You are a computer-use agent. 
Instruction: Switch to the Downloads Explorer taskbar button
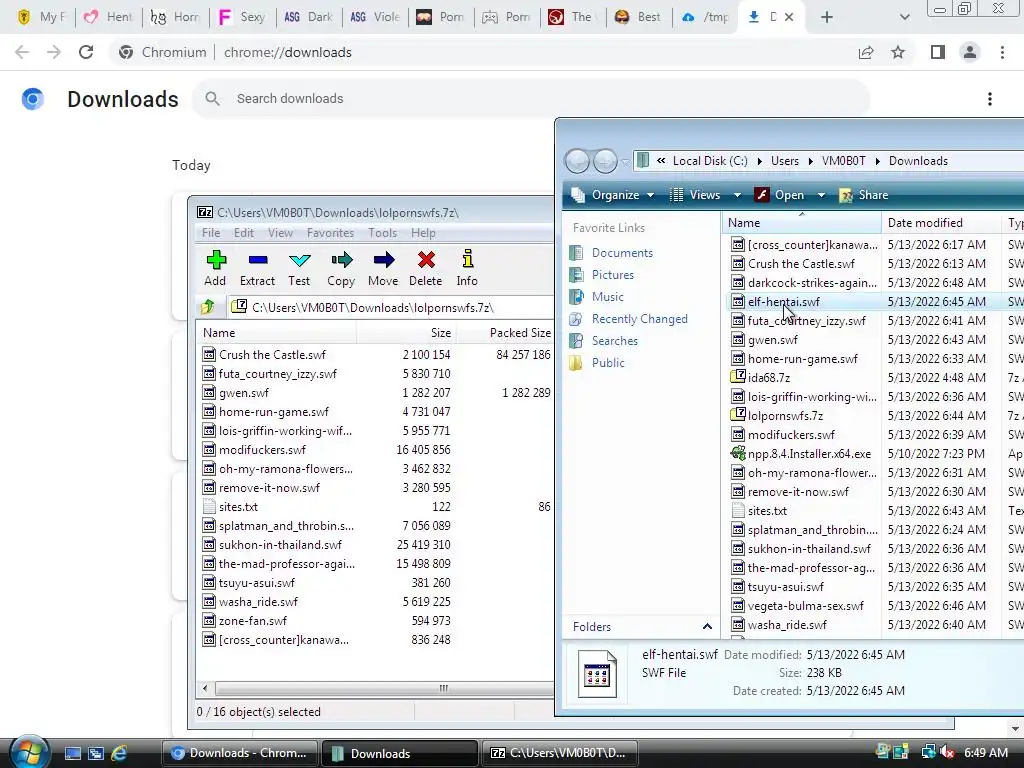click(x=399, y=753)
